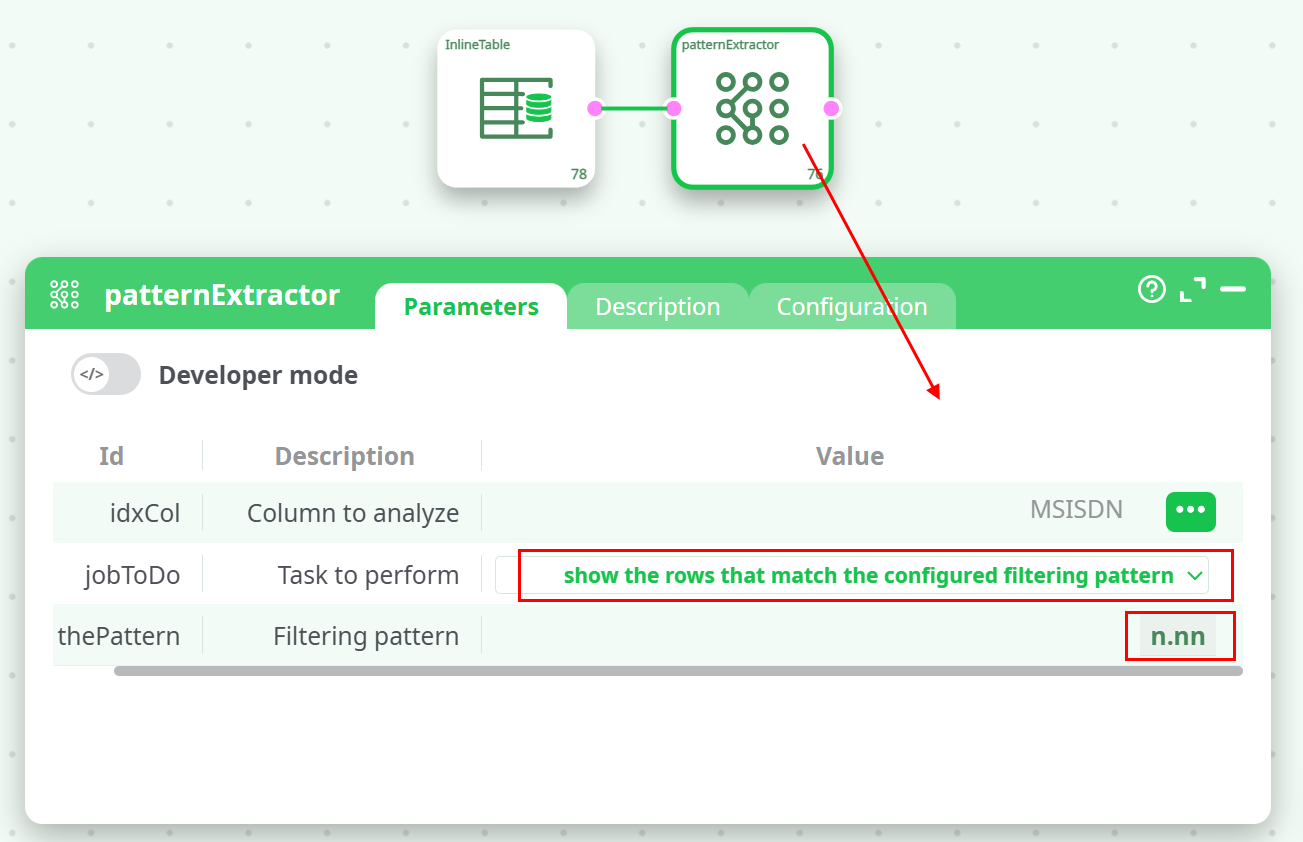Select the Parameters tab
Image resolution: width=1303 pixels, height=842 pixels.
471,307
